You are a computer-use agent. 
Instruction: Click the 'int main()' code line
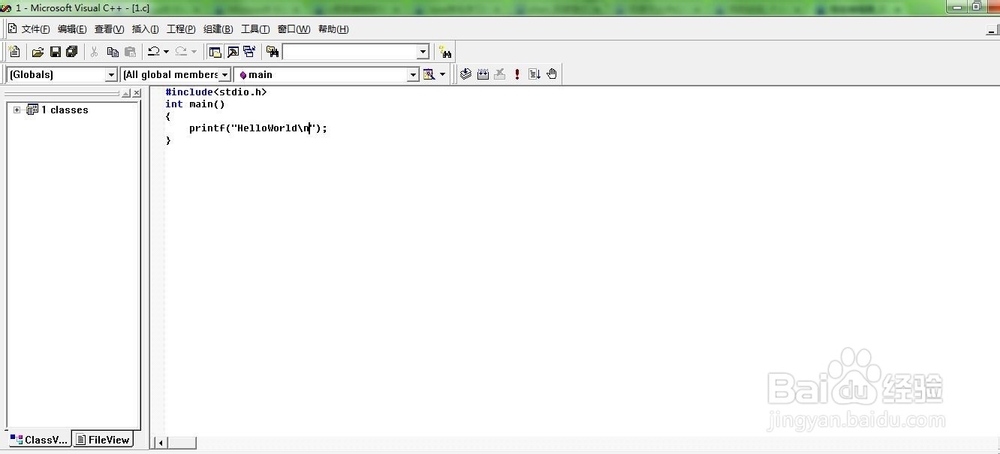click(195, 104)
